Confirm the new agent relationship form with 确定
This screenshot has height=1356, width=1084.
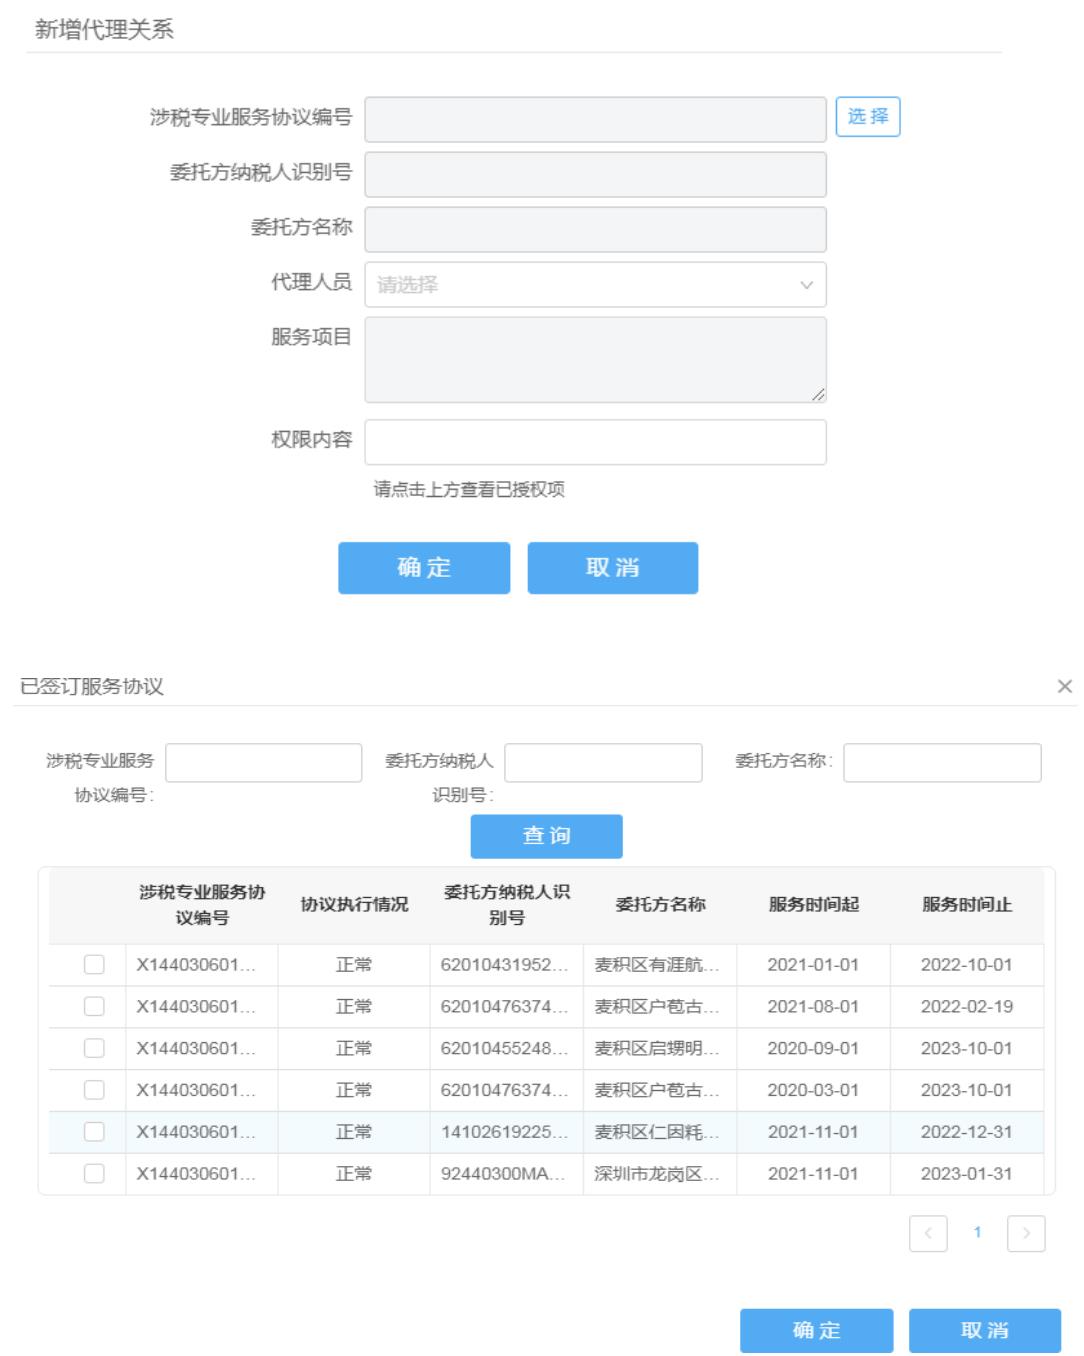point(424,568)
